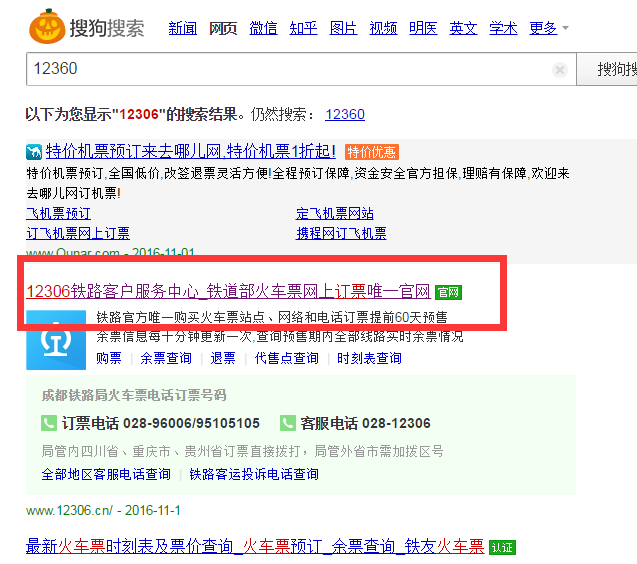The height and width of the screenshot is (564, 637).
Task: Click the 代售点查询 sublink
Action: pyautogui.click(x=286, y=358)
